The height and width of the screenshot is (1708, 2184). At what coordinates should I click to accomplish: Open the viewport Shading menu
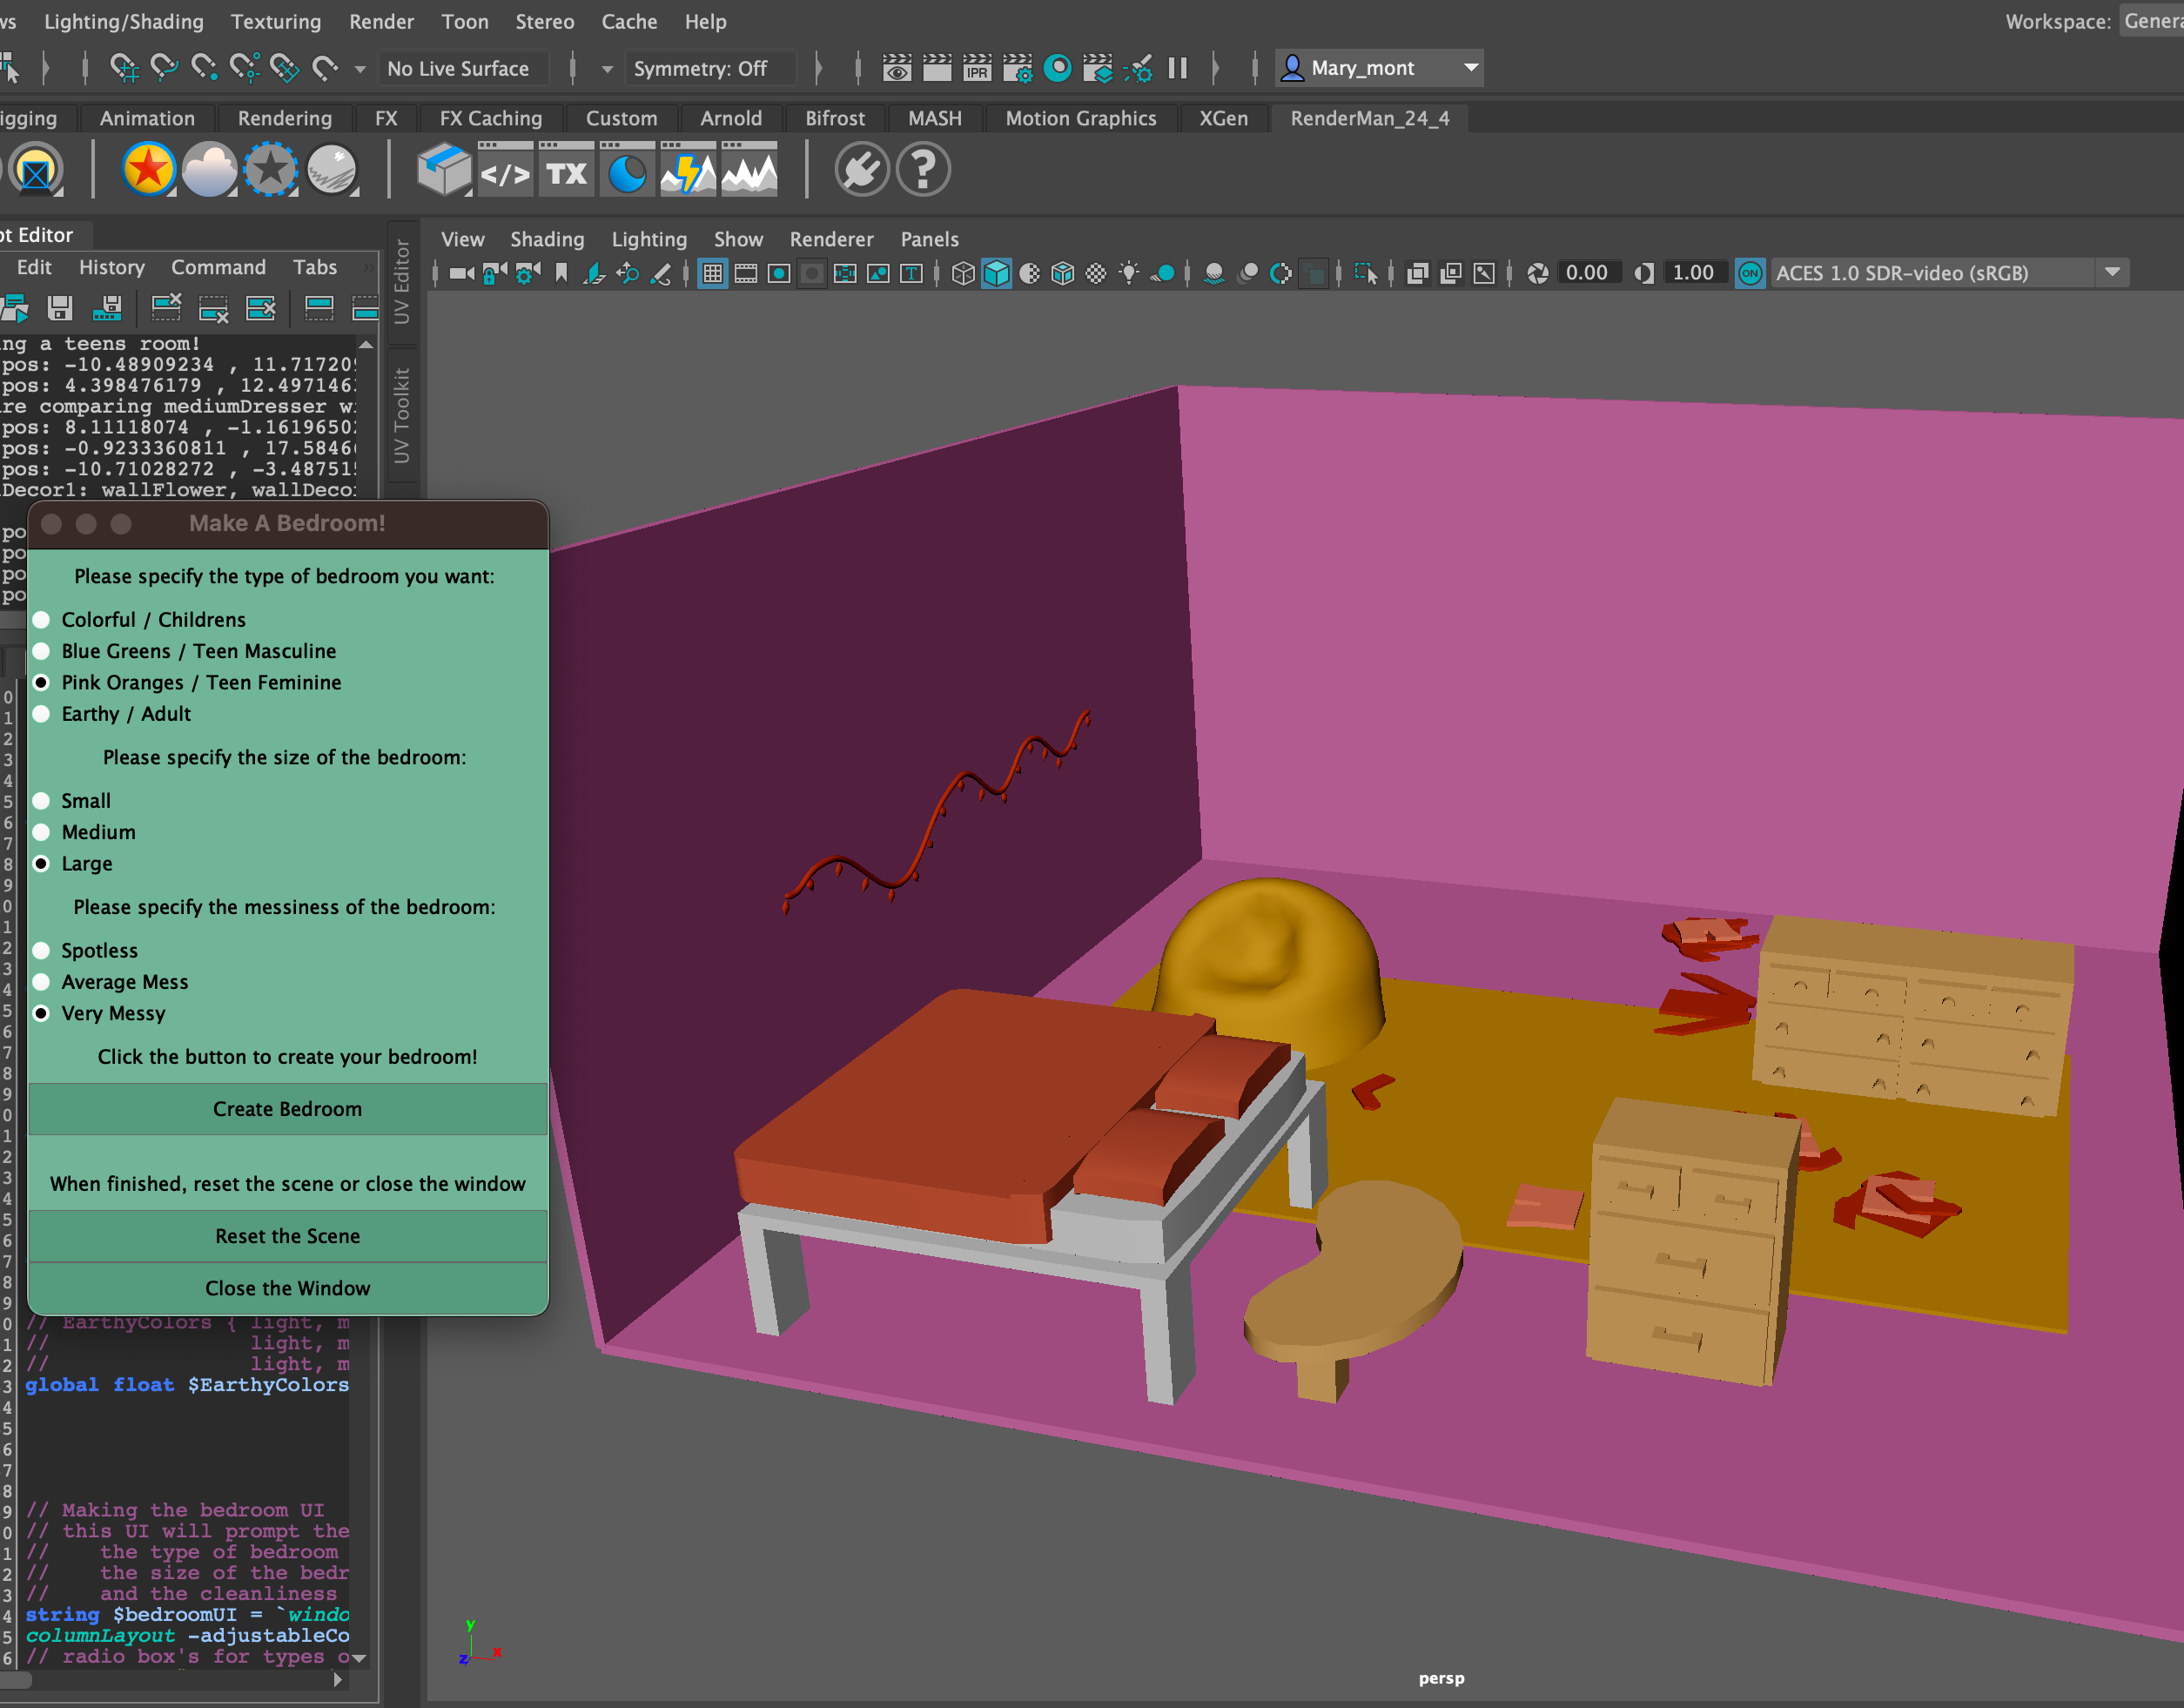547,239
